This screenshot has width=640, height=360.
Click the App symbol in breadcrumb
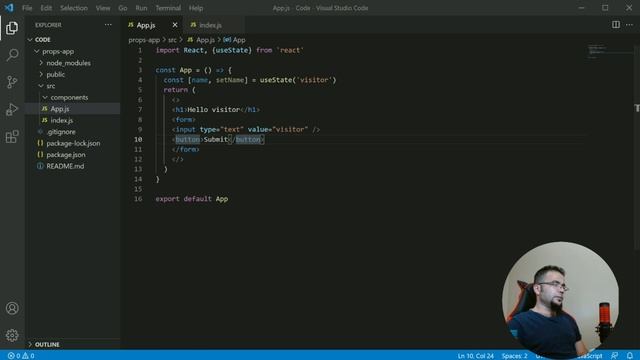point(239,40)
